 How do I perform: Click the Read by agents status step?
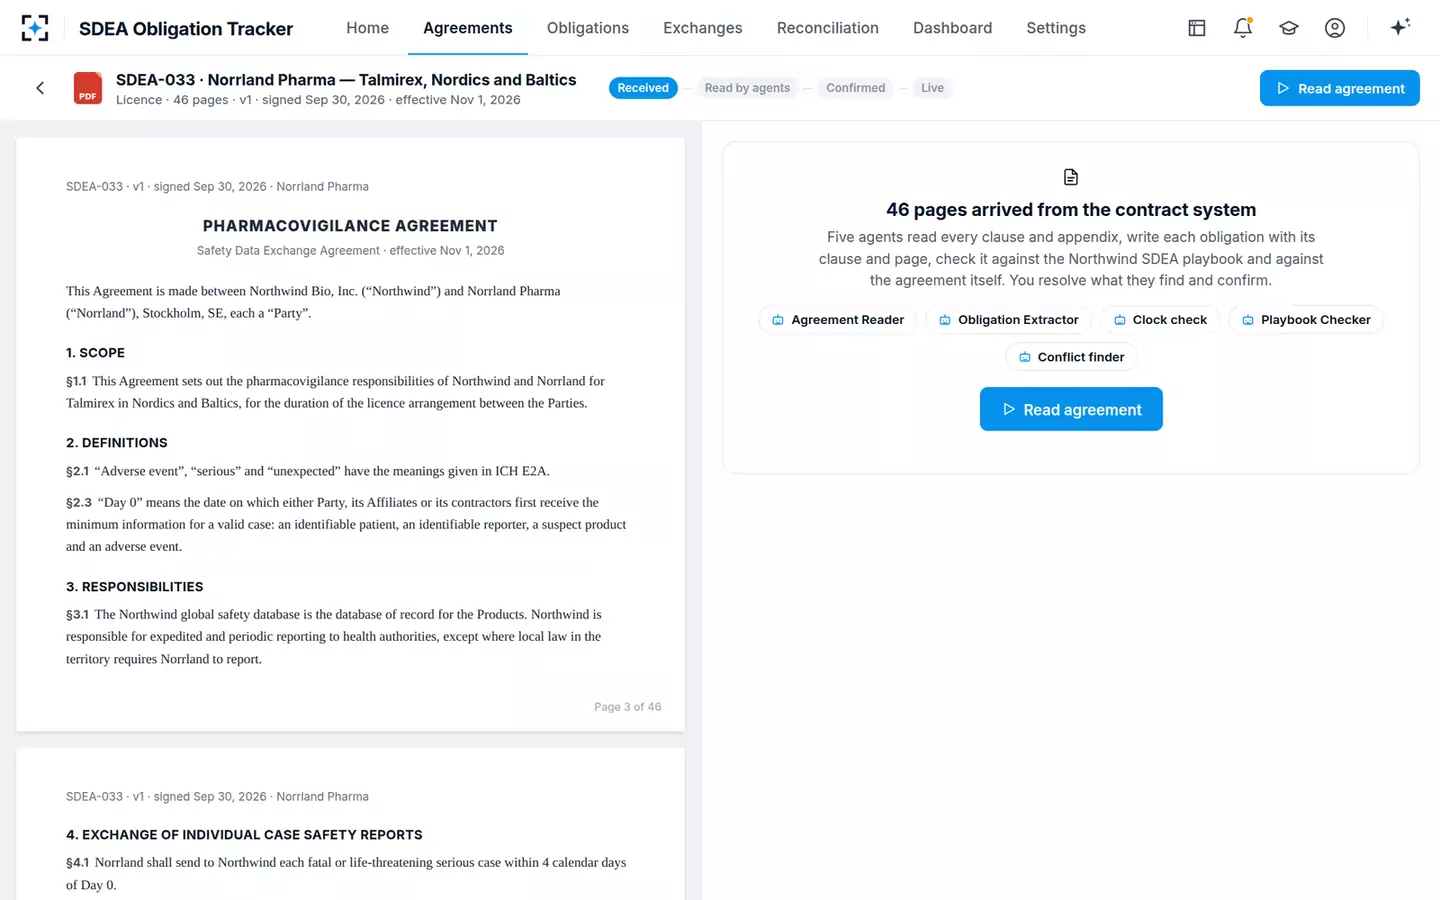point(747,88)
